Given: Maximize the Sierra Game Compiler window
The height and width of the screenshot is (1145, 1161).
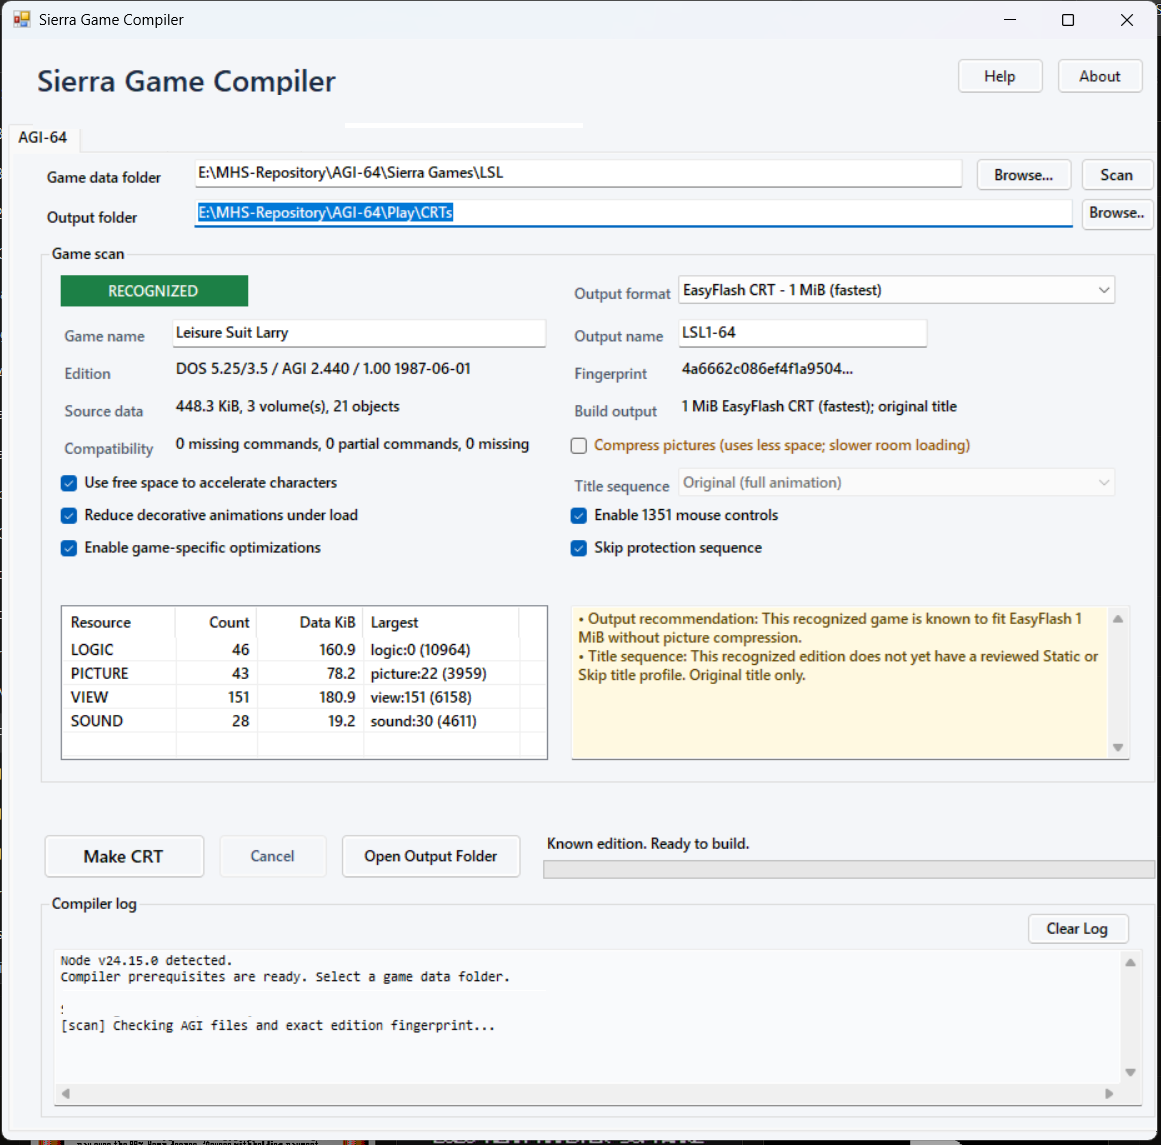Looking at the screenshot, I should click(1068, 20).
